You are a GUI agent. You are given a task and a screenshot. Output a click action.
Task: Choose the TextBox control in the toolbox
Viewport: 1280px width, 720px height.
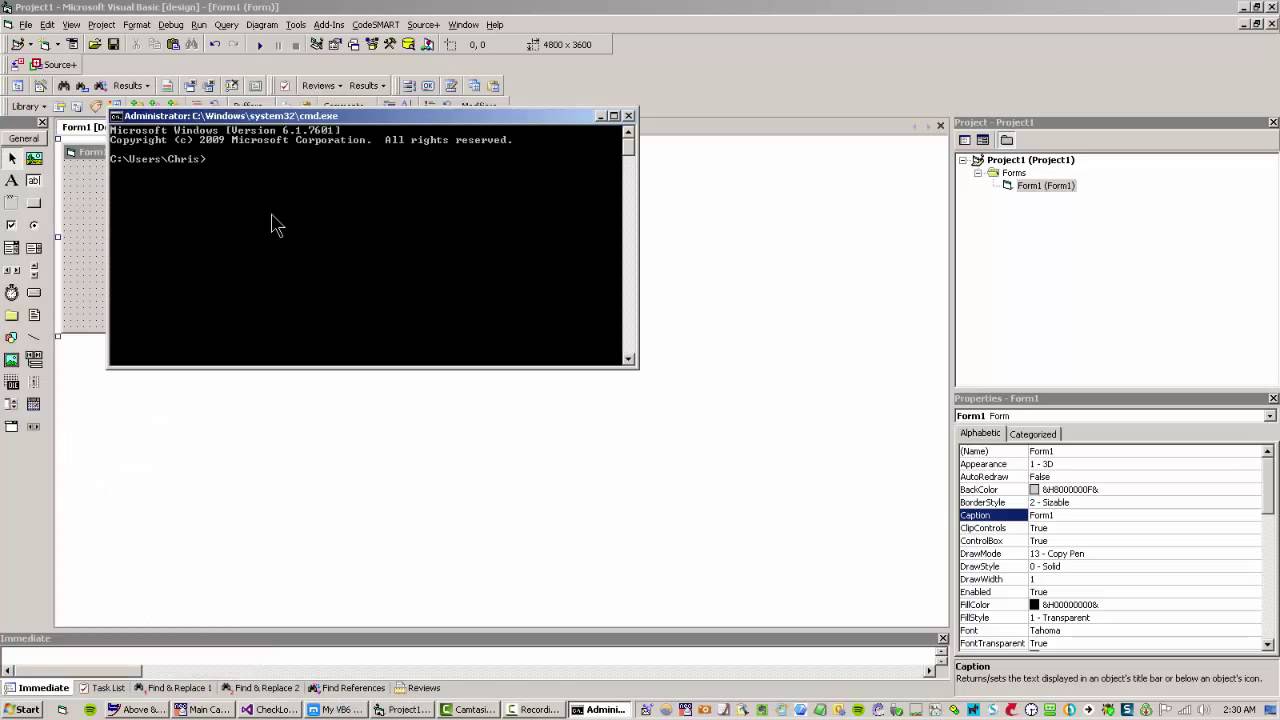pyautogui.click(x=34, y=181)
